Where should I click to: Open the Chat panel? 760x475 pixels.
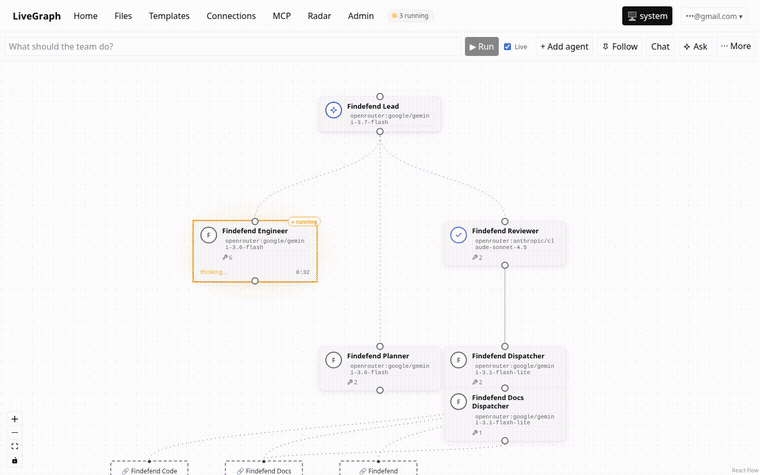click(660, 47)
